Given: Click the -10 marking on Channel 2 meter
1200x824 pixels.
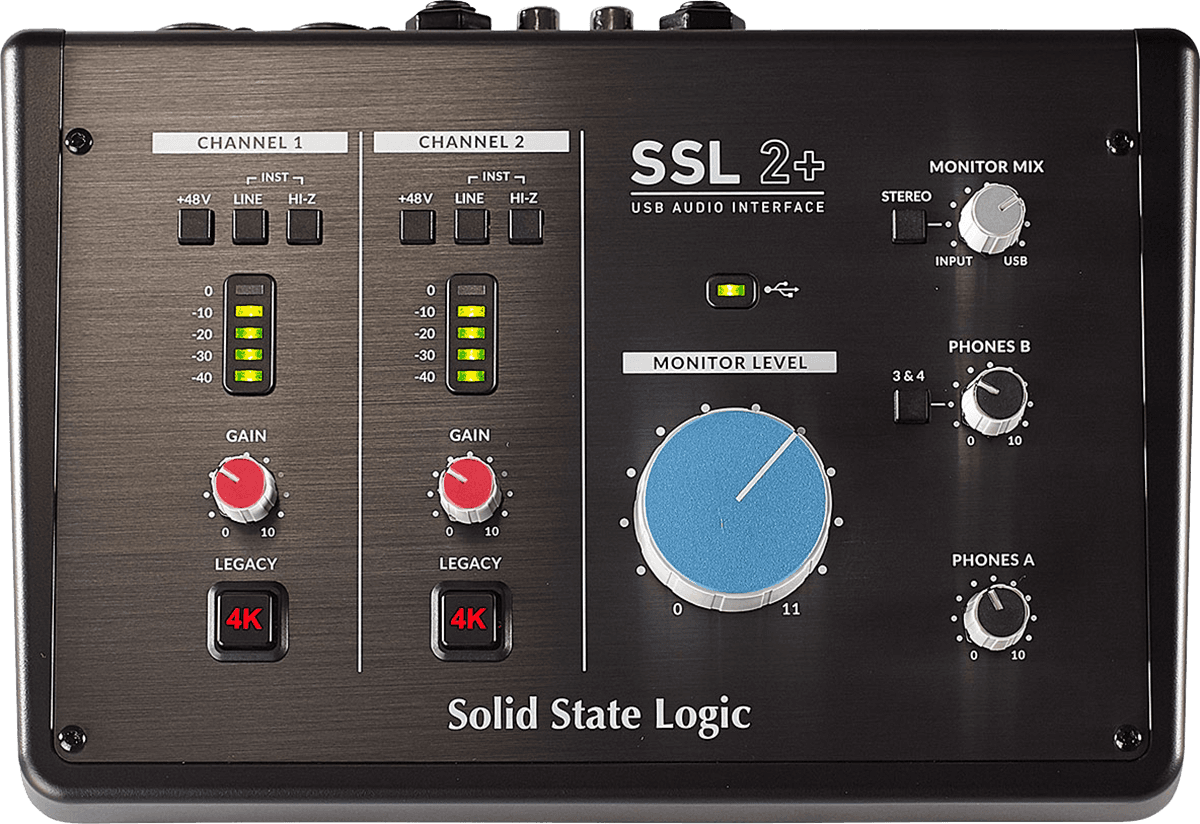Looking at the screenshot, I should pos(423,312).
